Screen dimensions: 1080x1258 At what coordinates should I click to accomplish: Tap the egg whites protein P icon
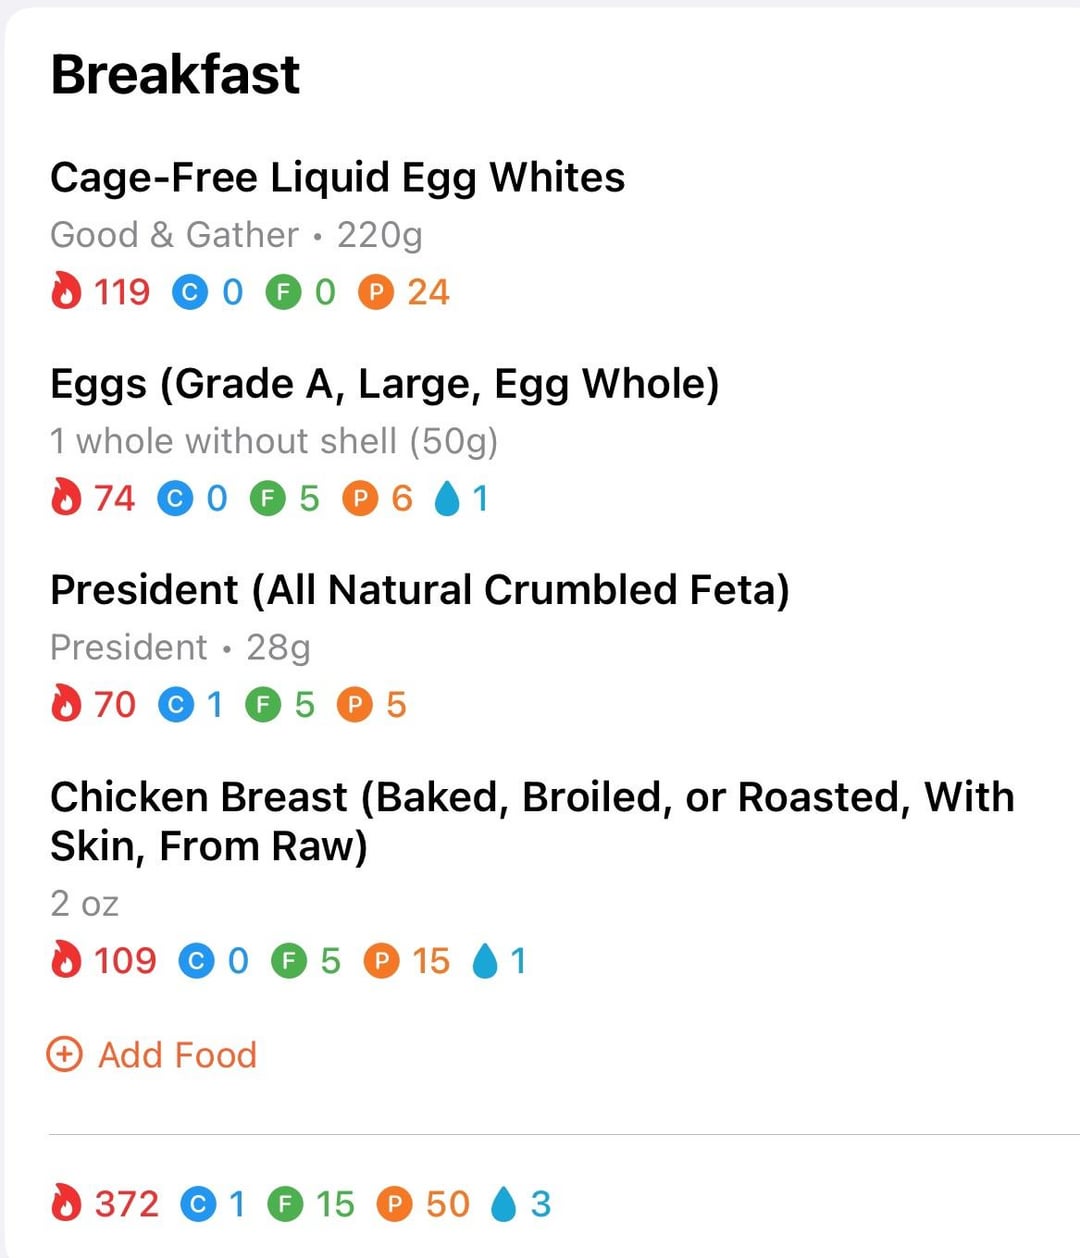coord(375,292)
